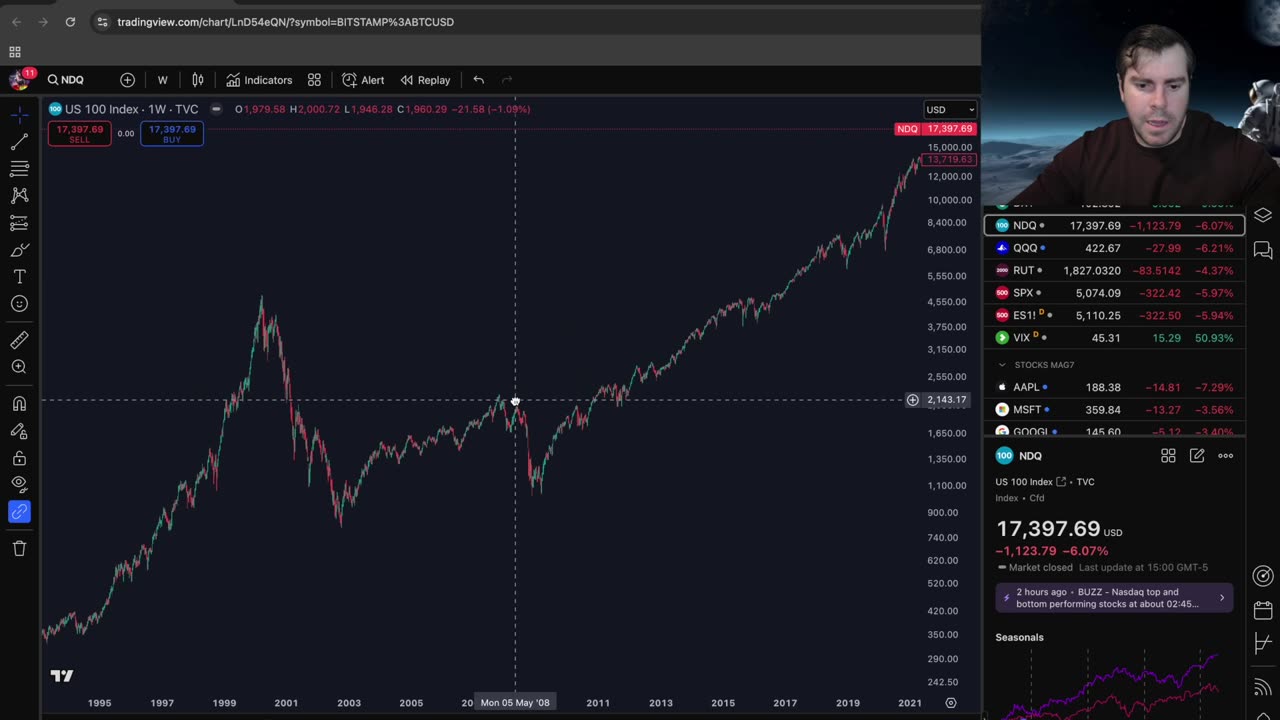Image resolution: width=1280 pixels, height=720 pixels.
Task: Open the chats speech bubble icon
Action: click(x=1263, y=250)
